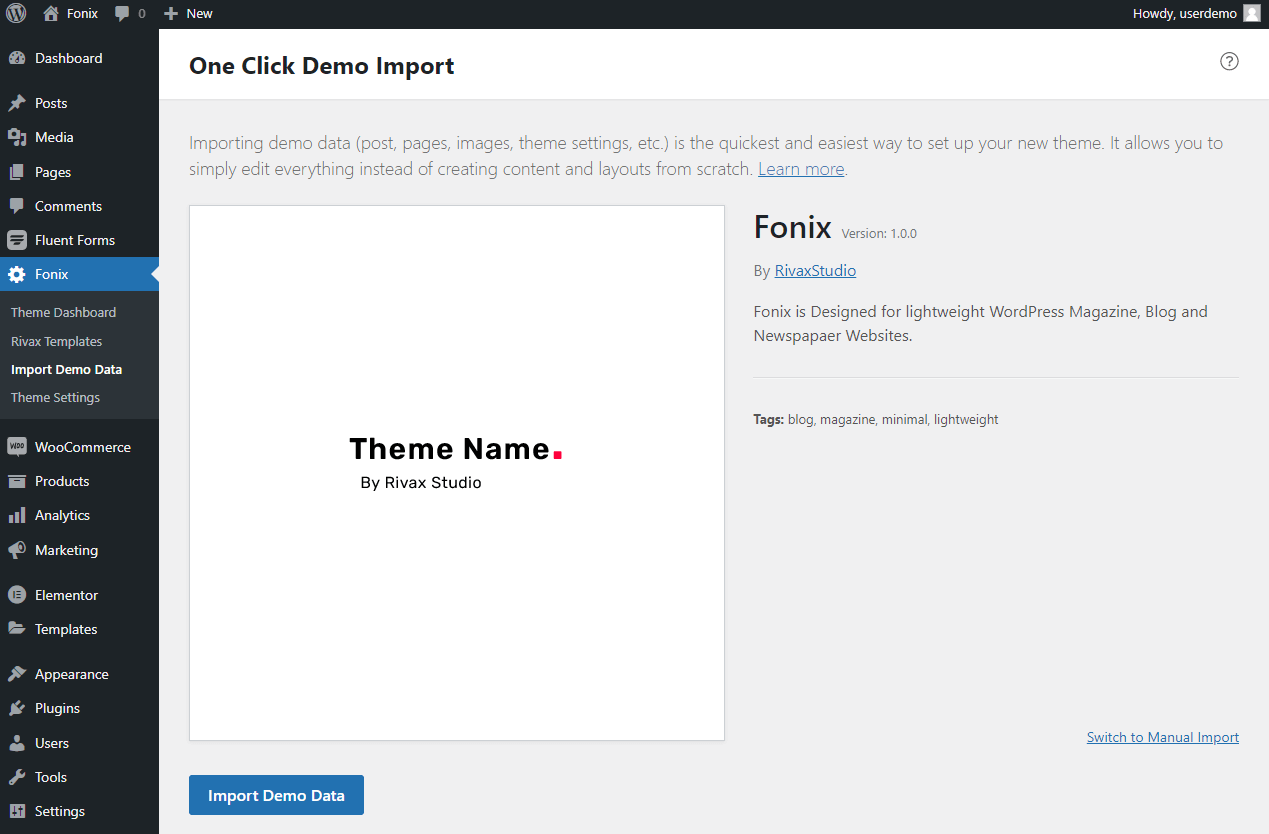The height and width of the screenshot is (834, 1269).
Task: Follow the Learn more link
Action: pos(800,169)
